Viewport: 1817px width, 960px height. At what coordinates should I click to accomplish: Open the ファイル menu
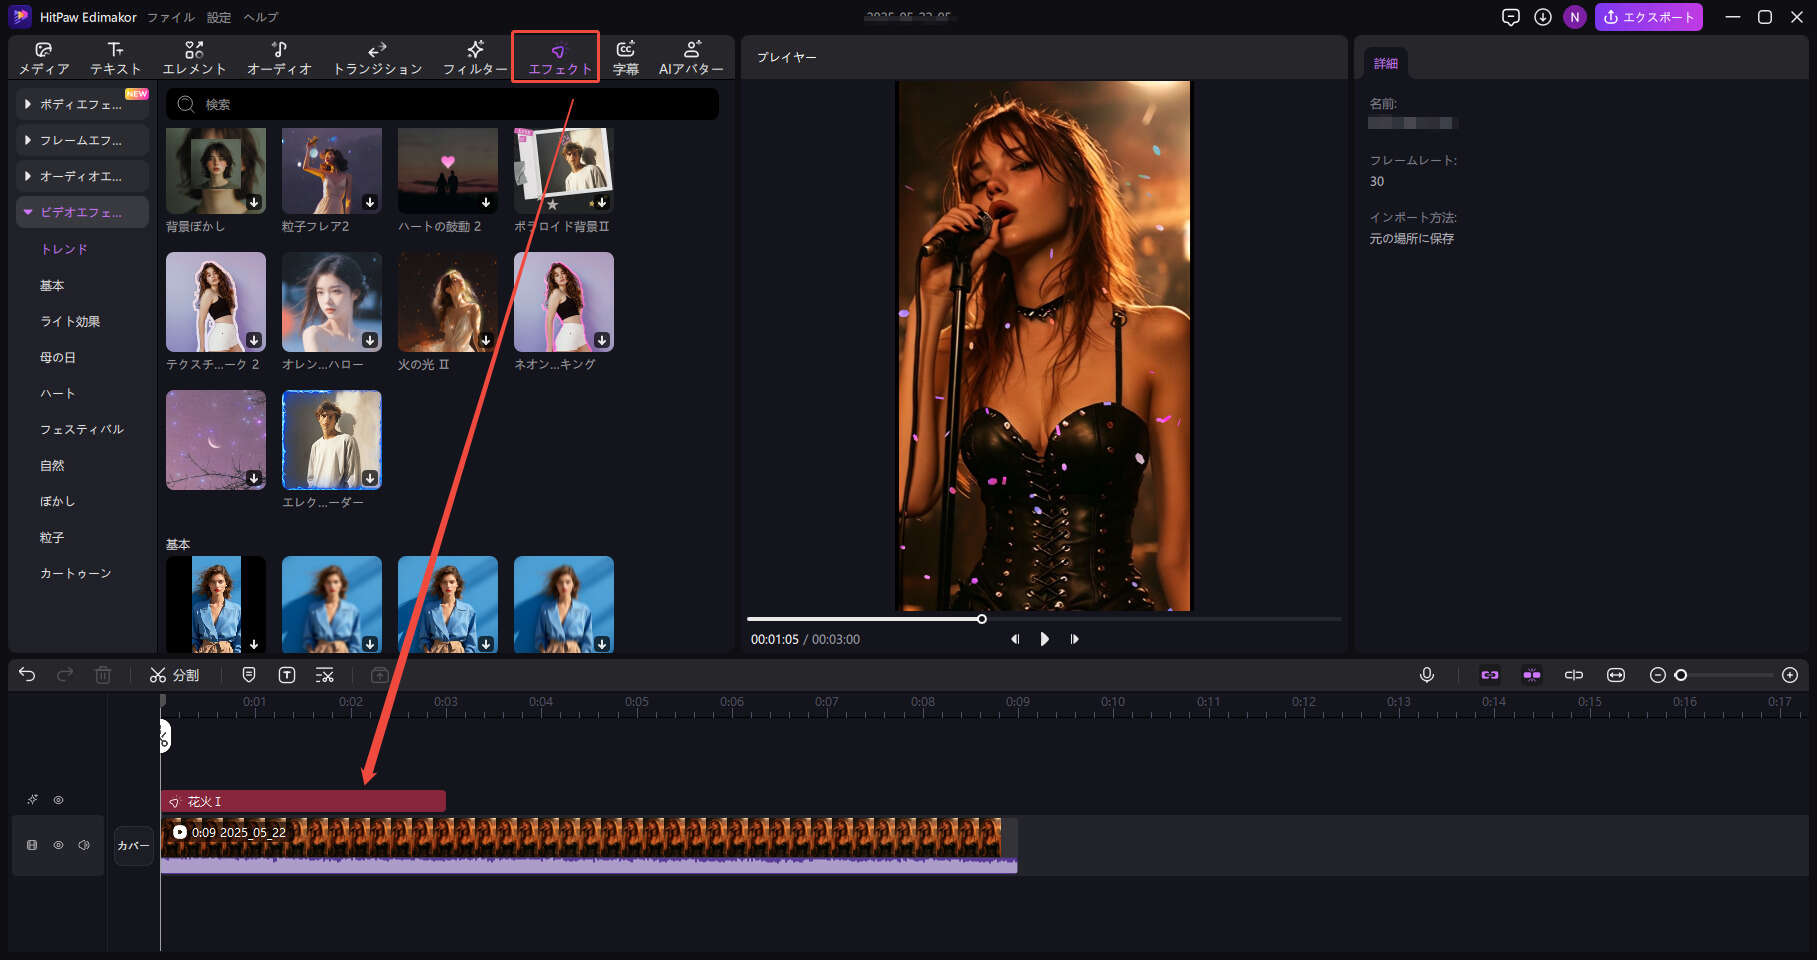pyautogui.click(x=171, y=17)
